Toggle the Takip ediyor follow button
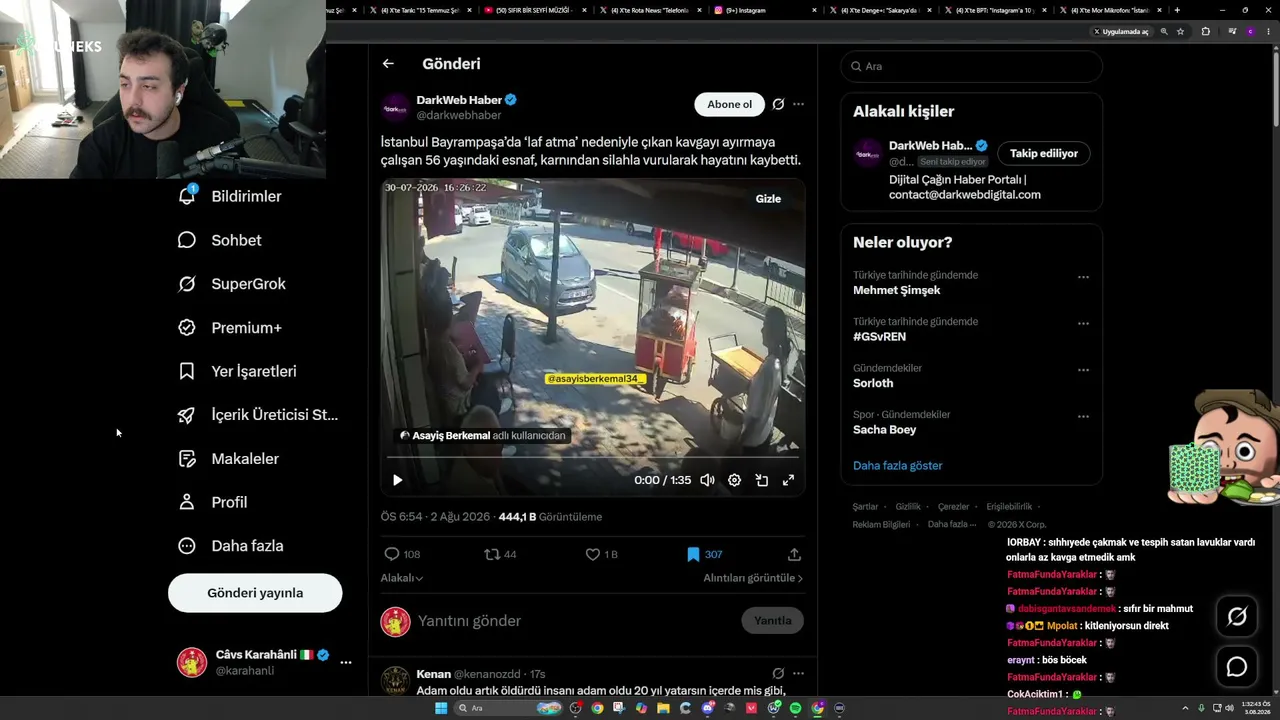 1043,154
